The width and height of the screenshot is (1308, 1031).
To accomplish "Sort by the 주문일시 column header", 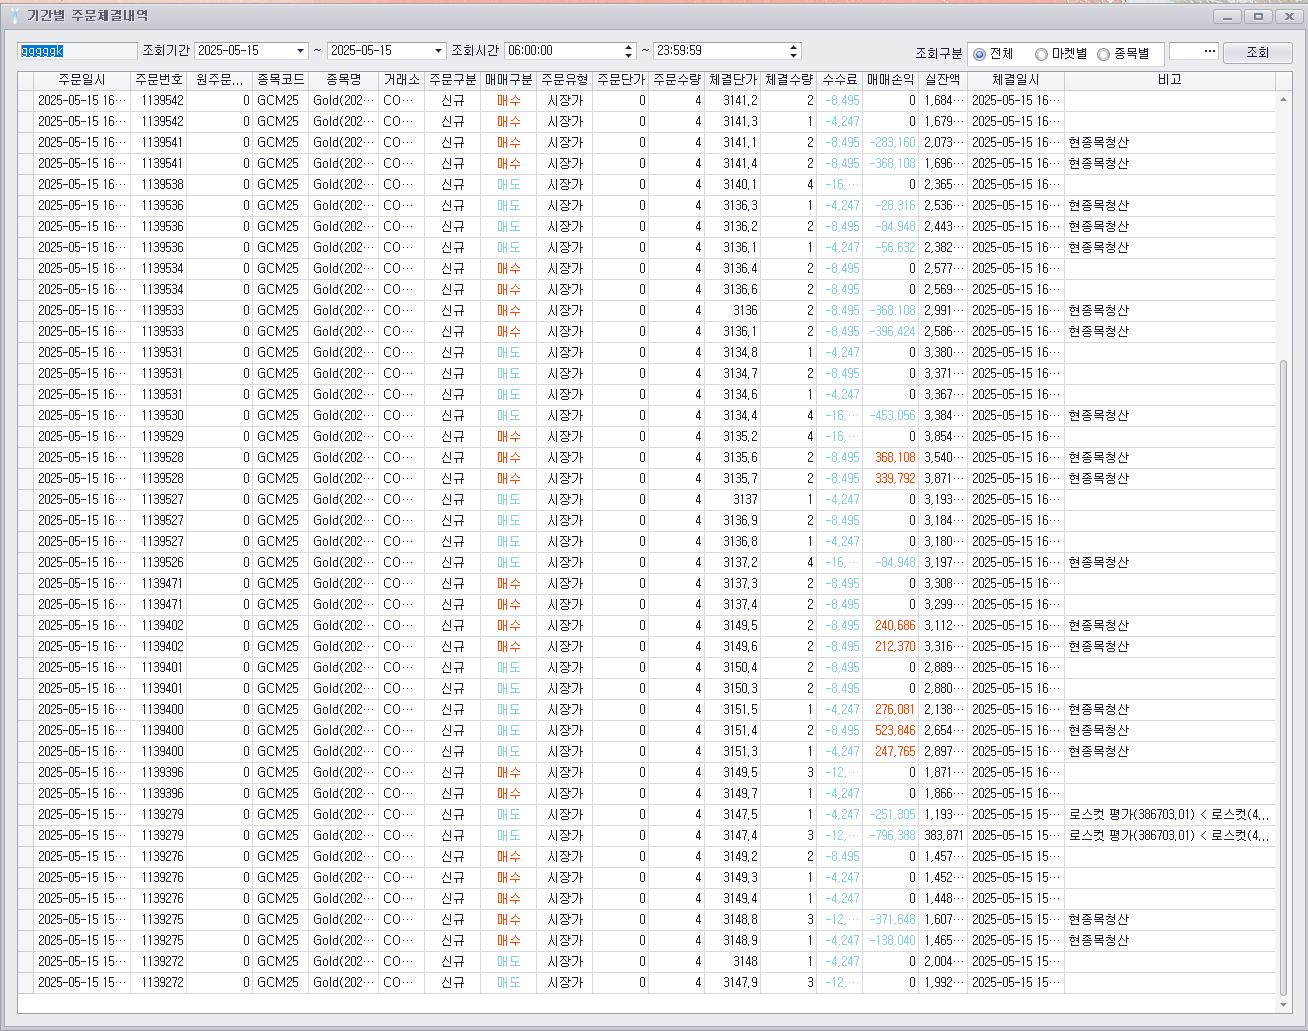I will point(82,80).
